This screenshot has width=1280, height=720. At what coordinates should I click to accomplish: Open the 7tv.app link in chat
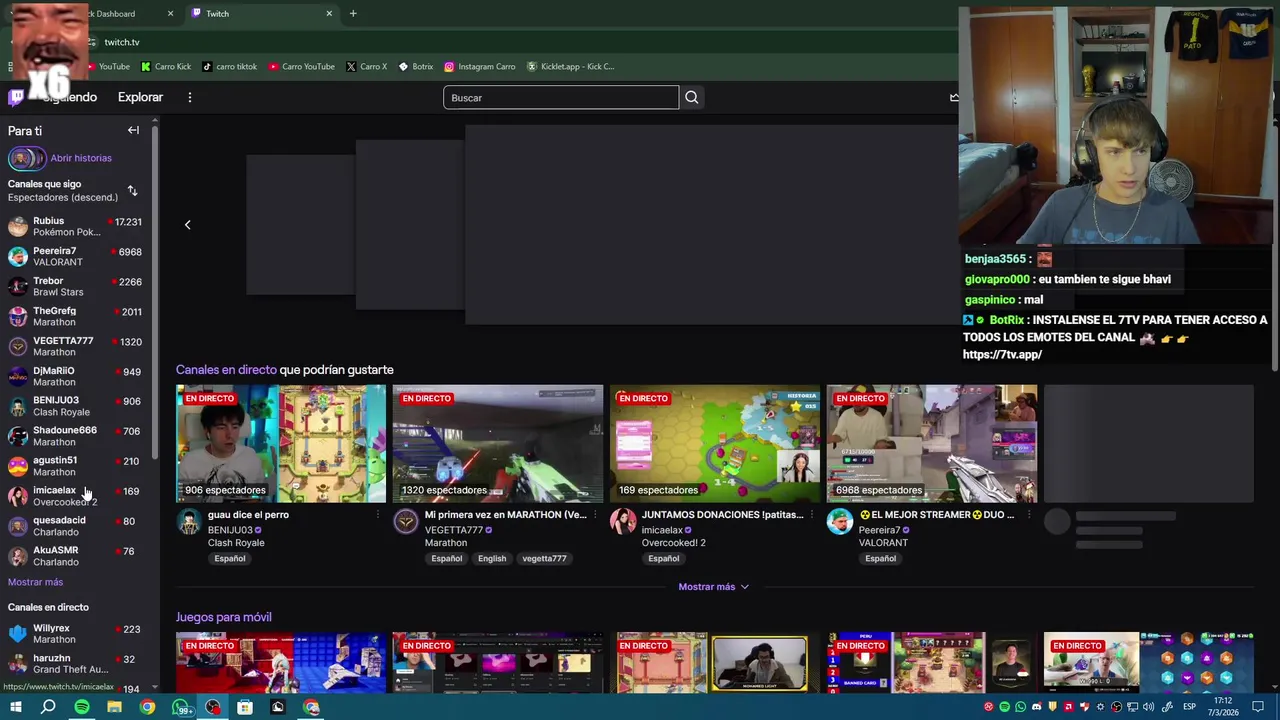[1002, 354]
